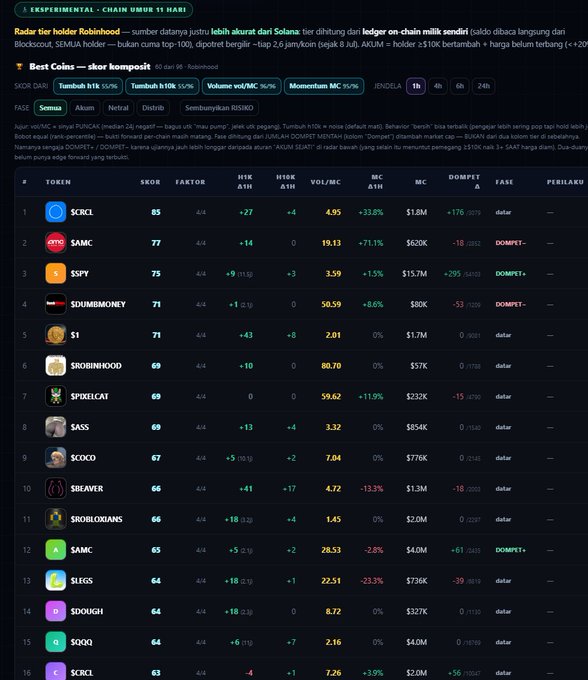Sort by the SKOR column header

pyautogui.click(x=150, y=182)
